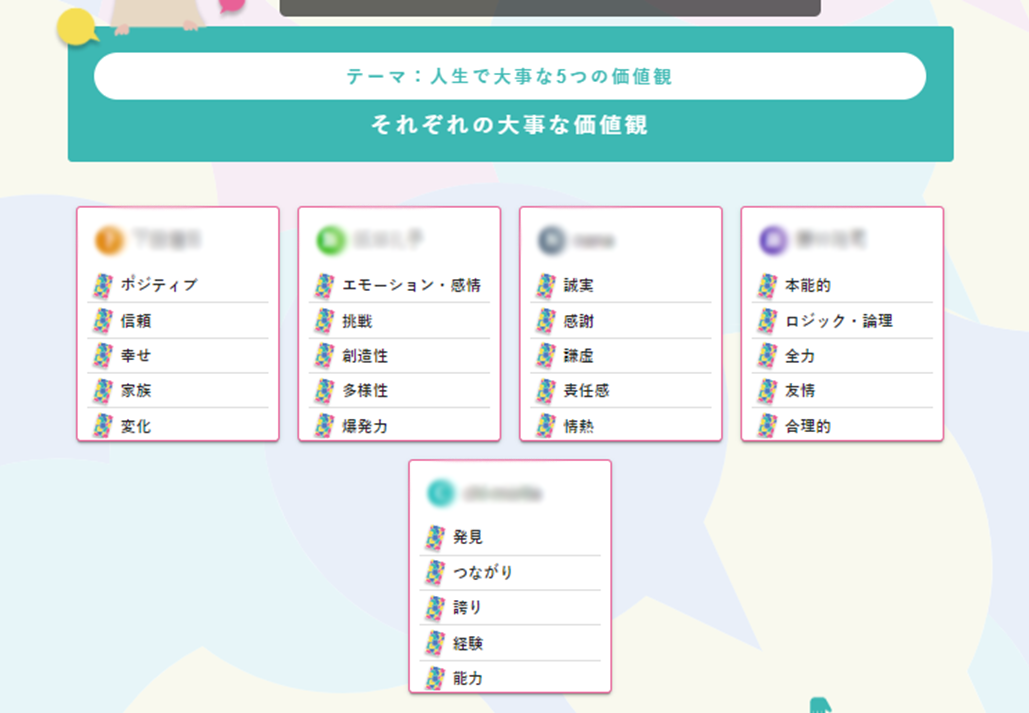Click the card icon beside 爆発力
The height and width of the screenshot is (713, 1029).
point(324,426)
